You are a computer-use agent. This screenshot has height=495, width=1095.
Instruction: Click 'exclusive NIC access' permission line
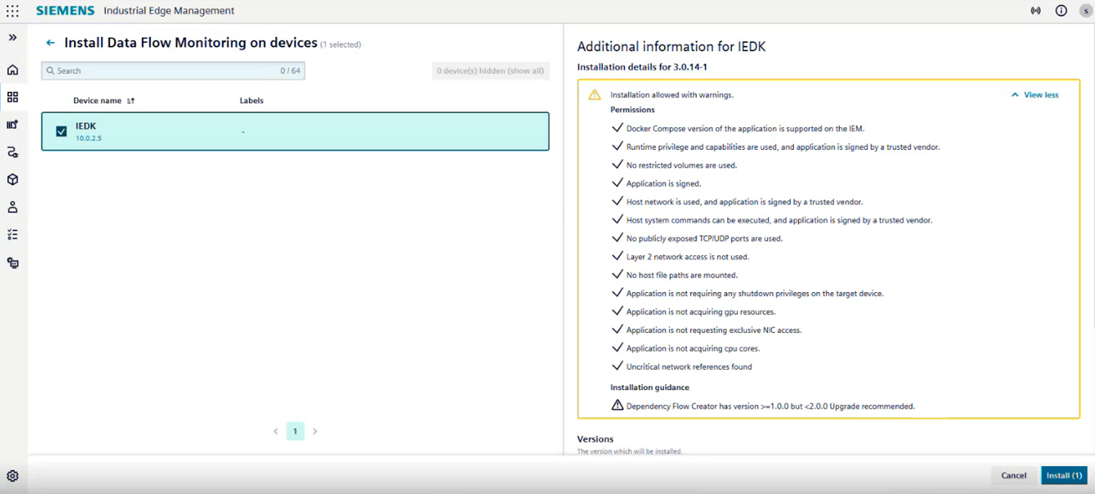(x=714, y=330)
